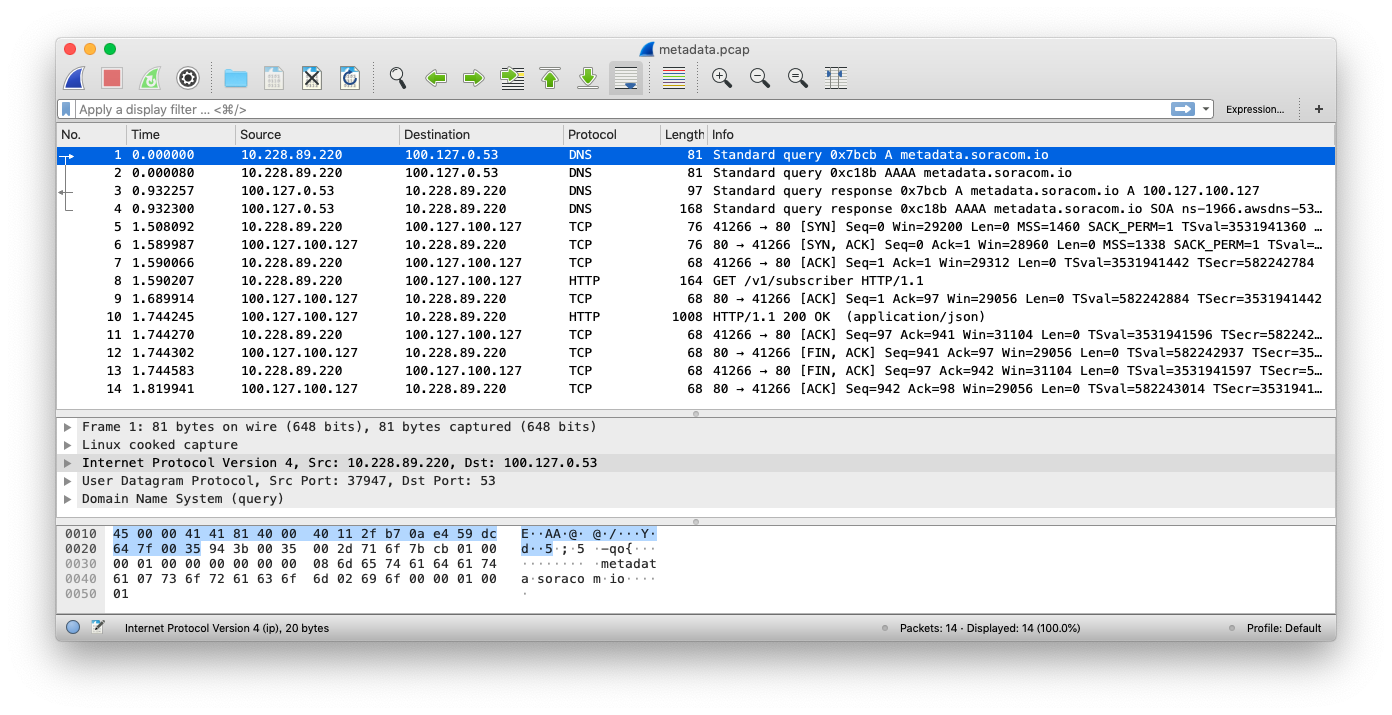Screen dimensions: 1392x715
Task: Start capture with the shark fin icon
Action: pyautogui.click(x=74, y=78)
